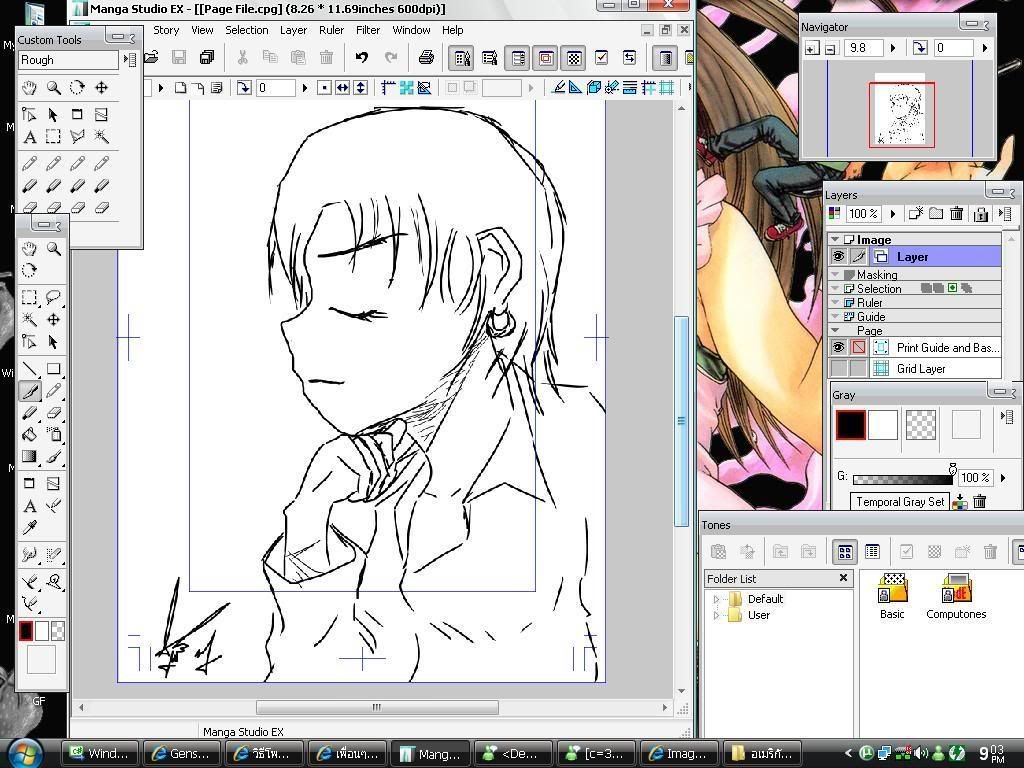Select the Eyedropper tool

[30, 527]
